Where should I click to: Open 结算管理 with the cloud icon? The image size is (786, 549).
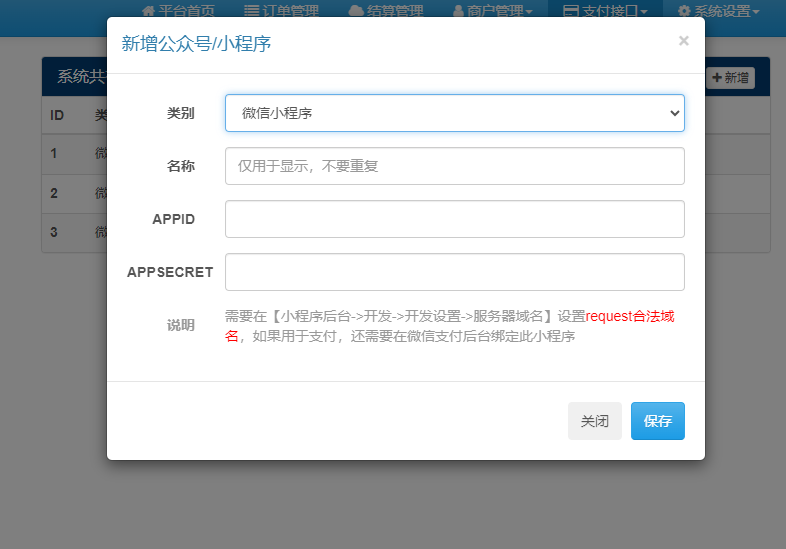[356, 11]
